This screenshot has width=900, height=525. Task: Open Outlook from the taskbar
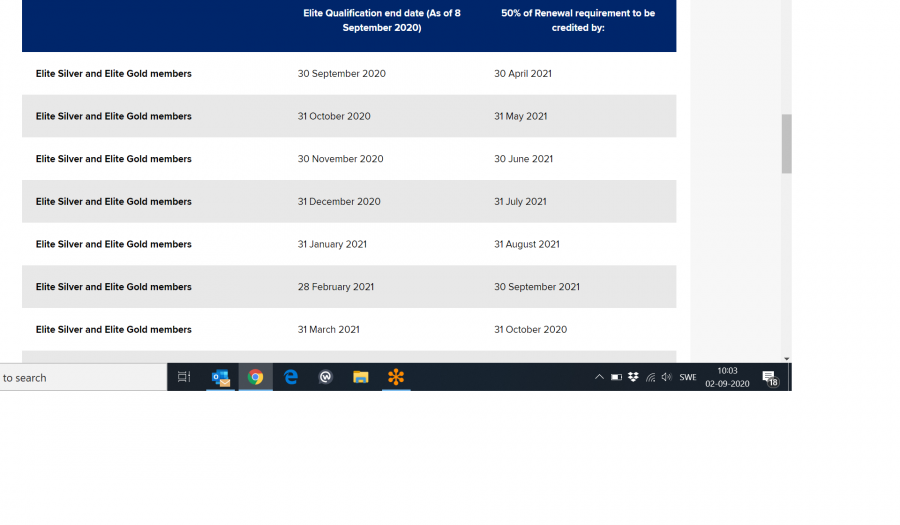tap(220, 377)
